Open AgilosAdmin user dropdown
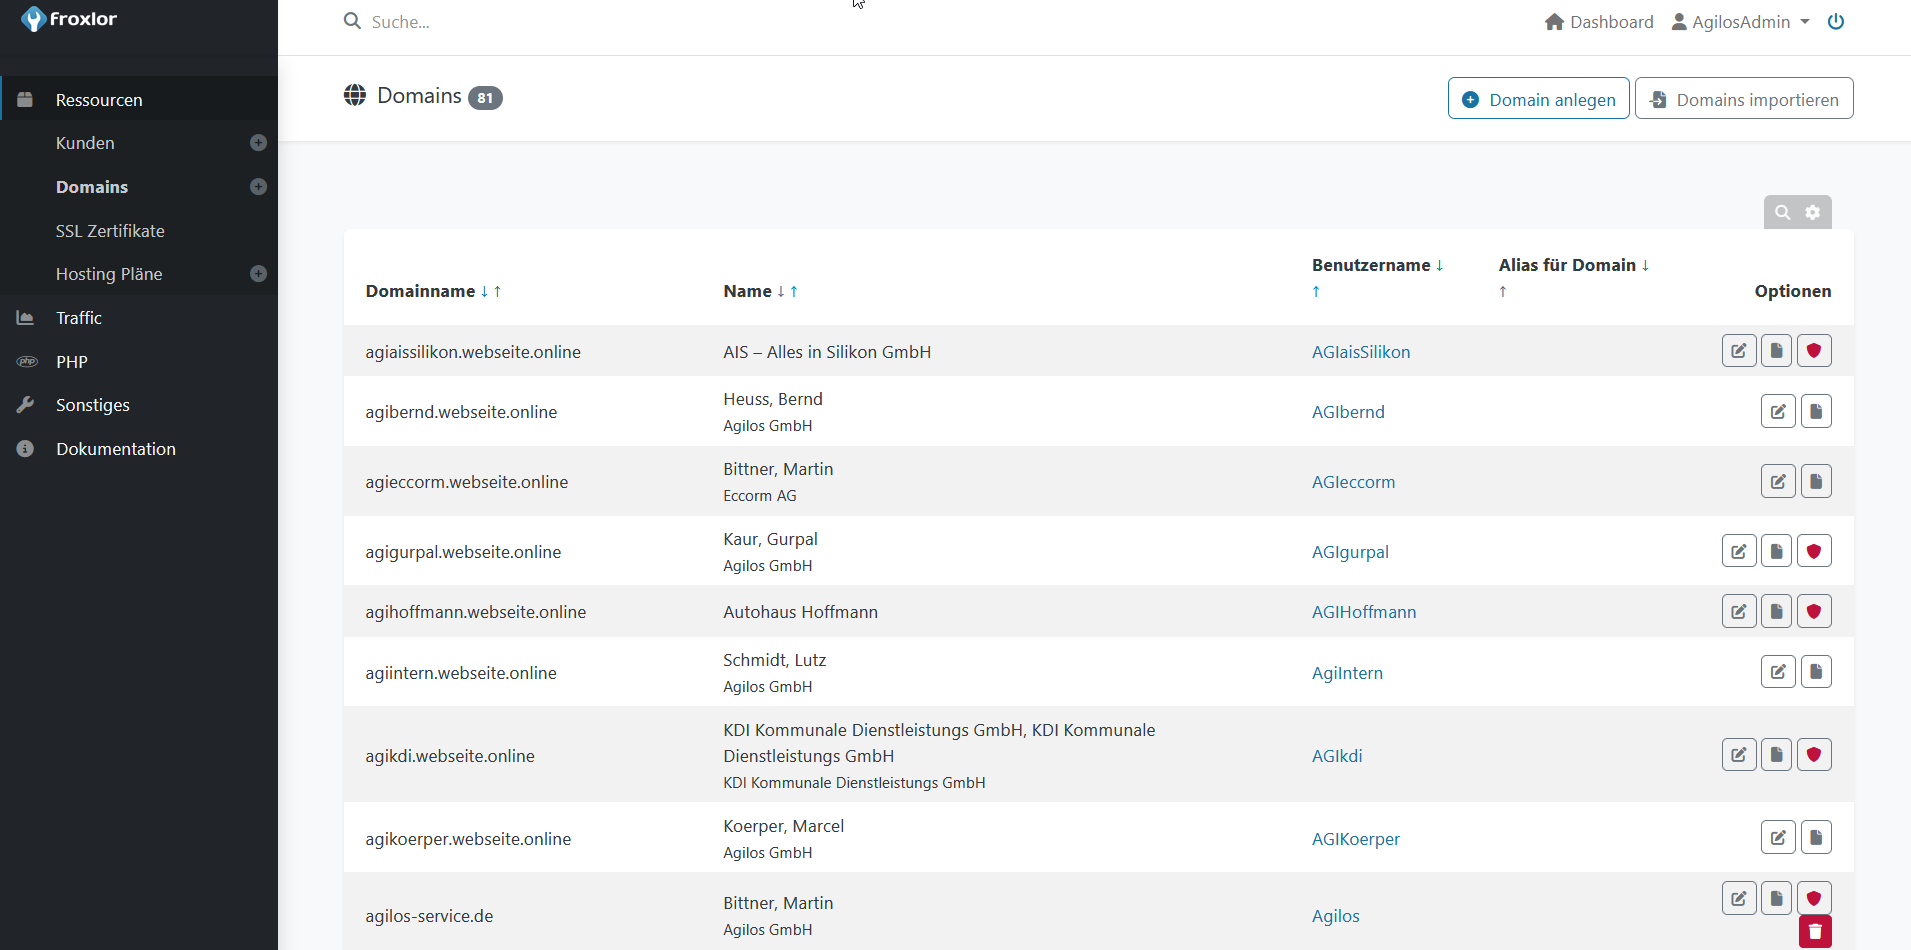The width and height of the screenshot is (1911, 950). pyautogui.click(x=1741, y=22)
